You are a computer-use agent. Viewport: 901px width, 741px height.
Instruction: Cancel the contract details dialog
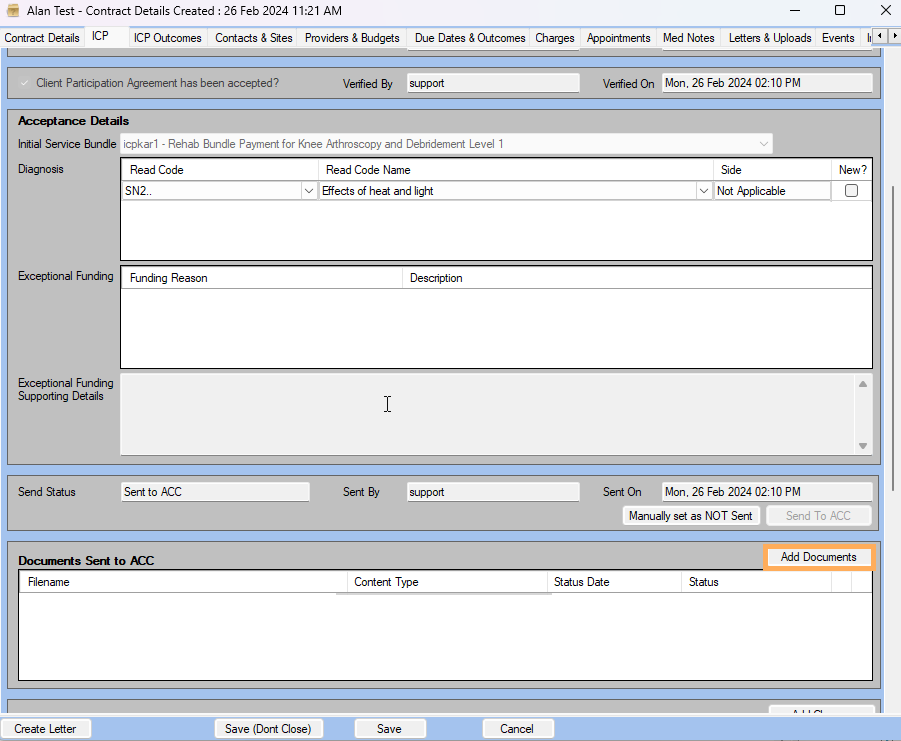pyautogui.click(x=518, y=728)
